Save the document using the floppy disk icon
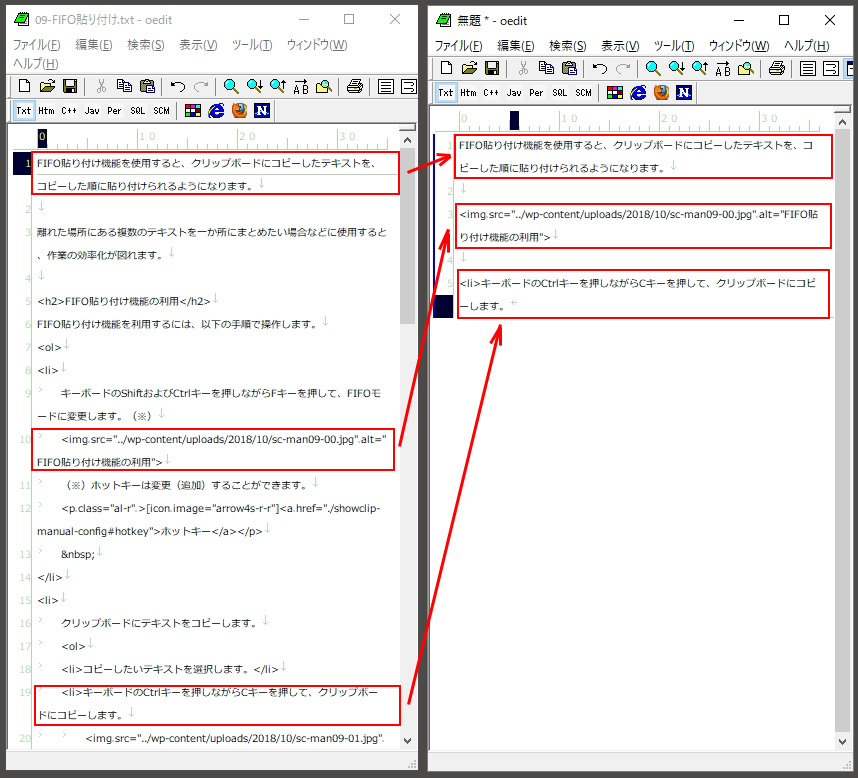The image size is (858, 778). click(x=70, y=86)
